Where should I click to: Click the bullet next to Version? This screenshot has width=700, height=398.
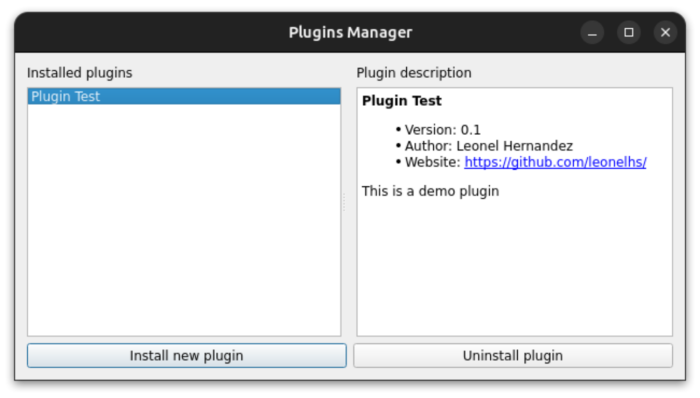coord(398,130)
